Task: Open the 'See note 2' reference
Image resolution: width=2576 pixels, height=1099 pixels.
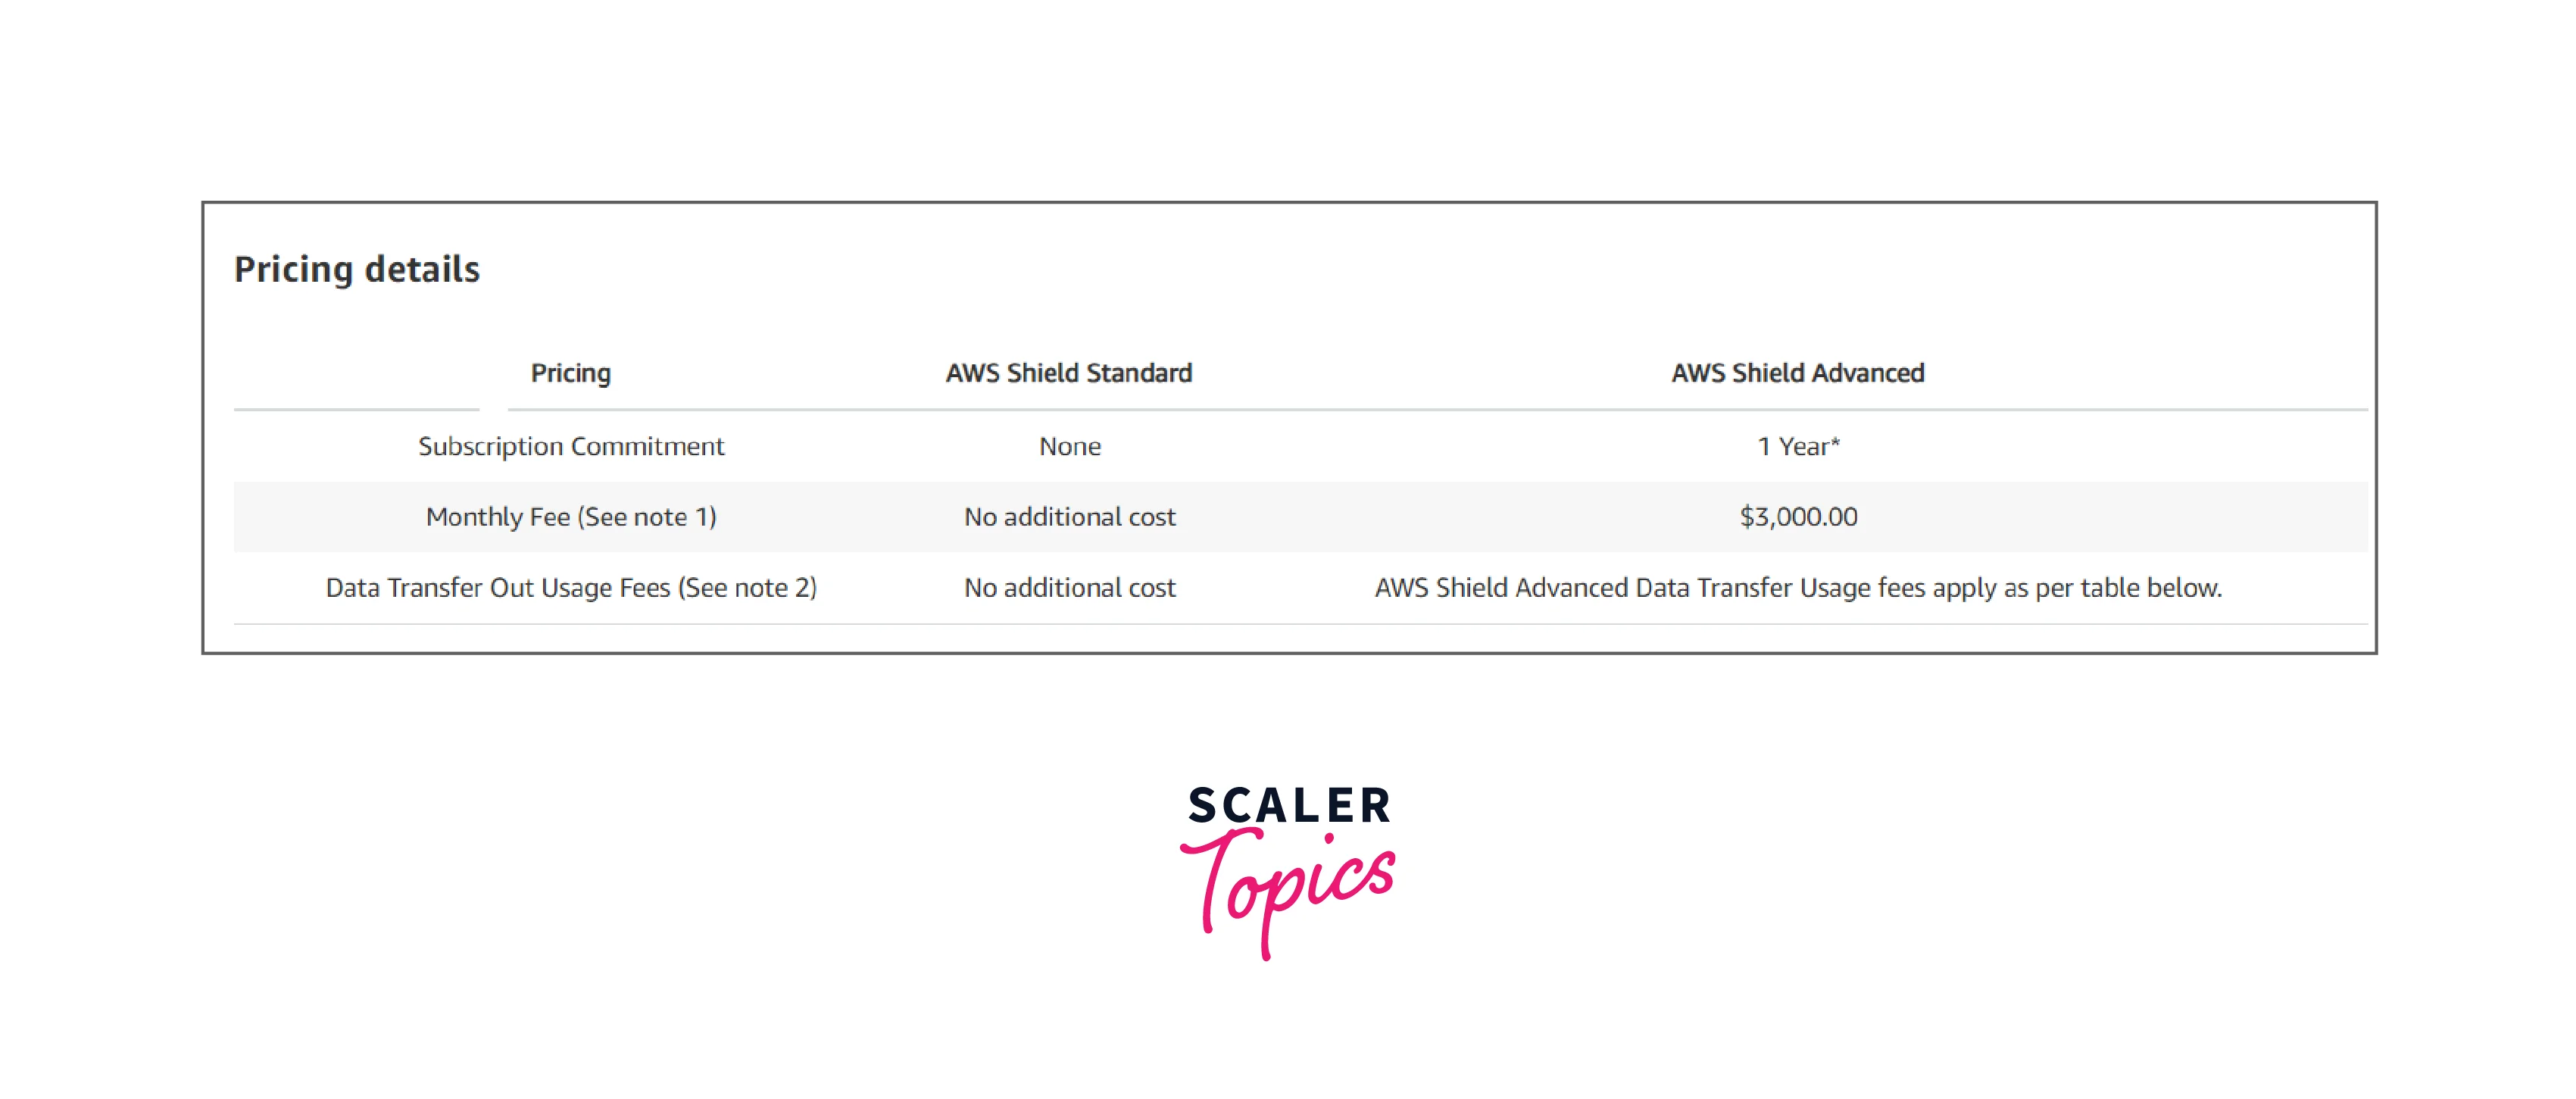Action: pos(748,588)
